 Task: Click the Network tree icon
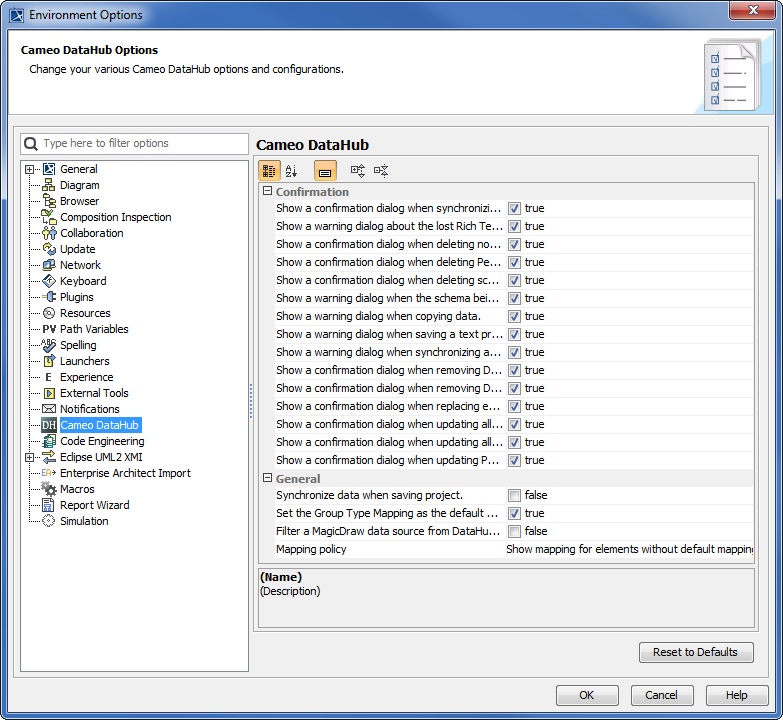[x=48, y=265]
